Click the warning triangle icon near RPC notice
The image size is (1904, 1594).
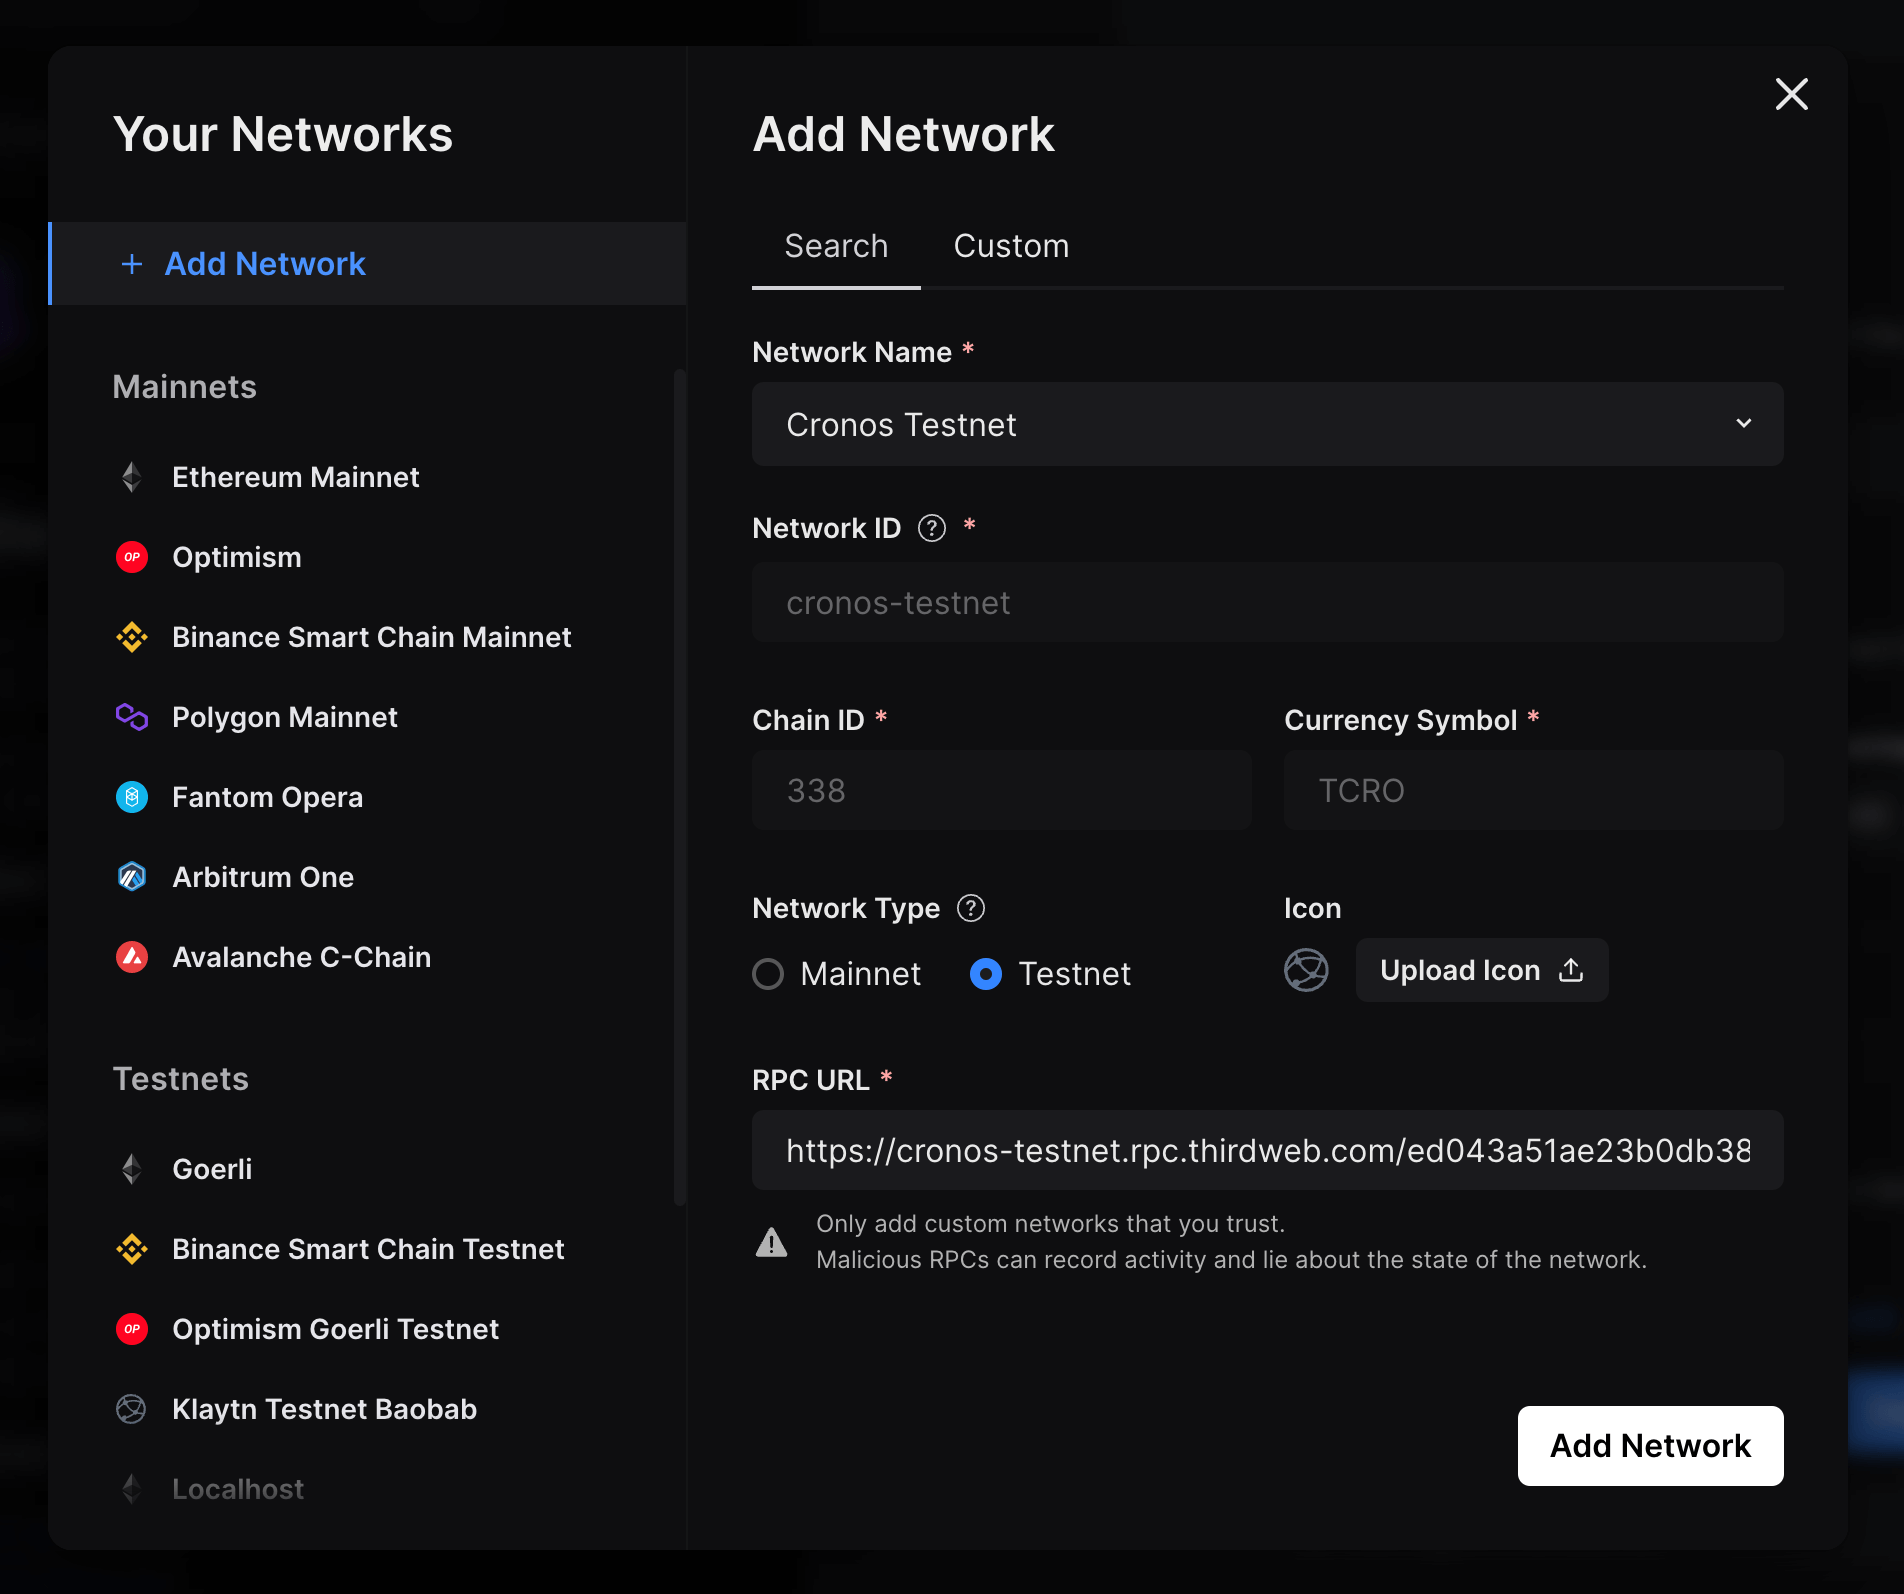coord(772,1242)
